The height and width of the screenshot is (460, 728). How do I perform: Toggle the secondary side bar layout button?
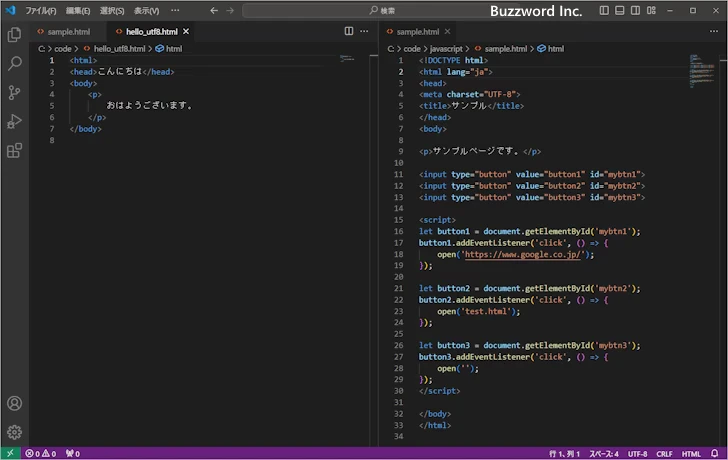[x=637, y=10]
